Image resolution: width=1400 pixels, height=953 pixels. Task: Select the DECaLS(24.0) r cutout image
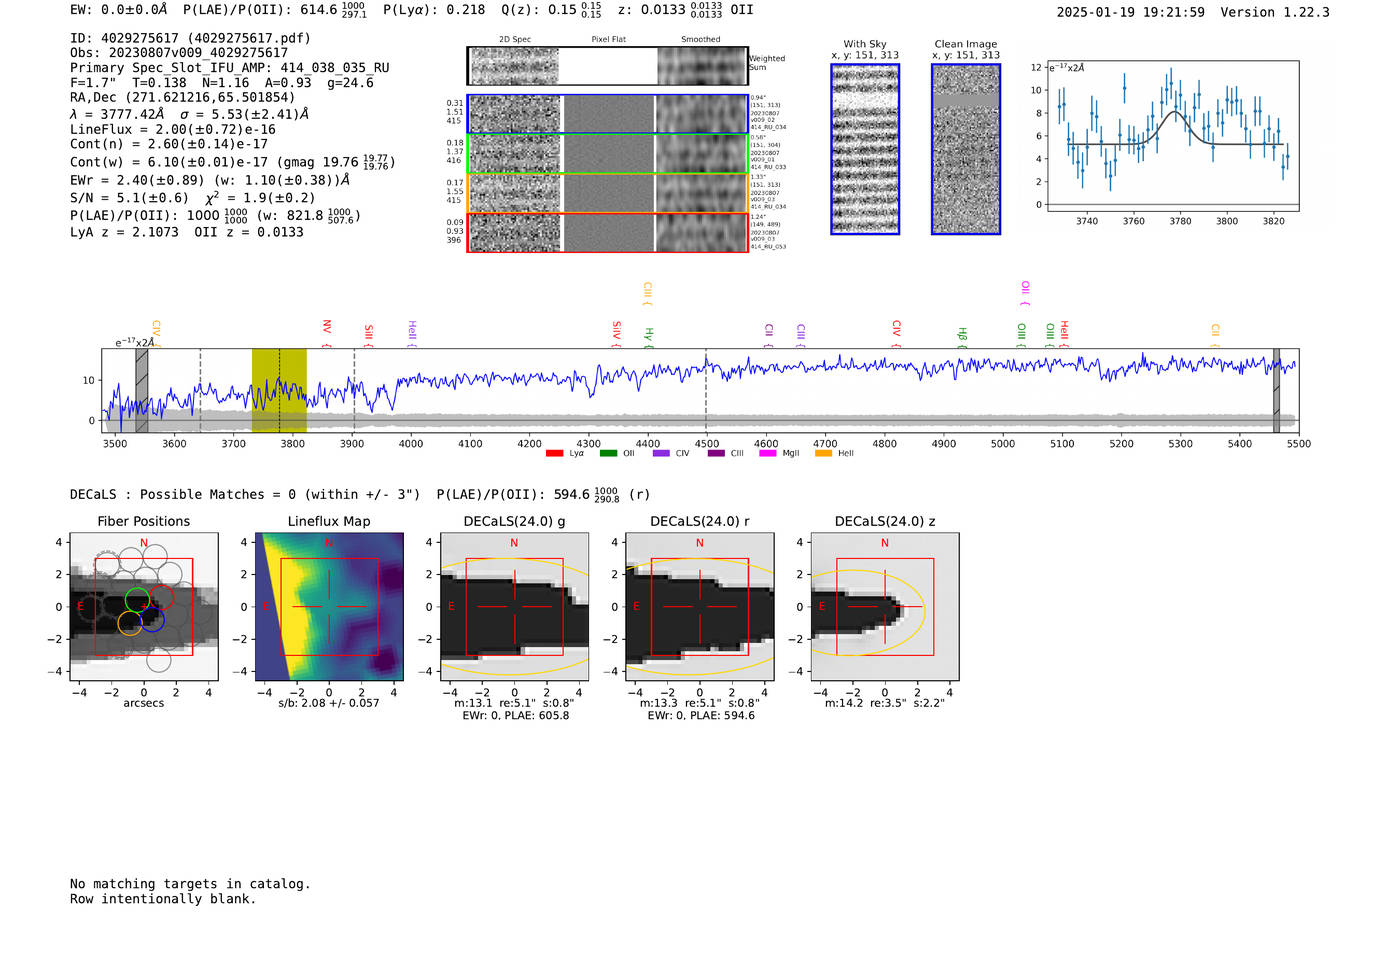(699, 606)
